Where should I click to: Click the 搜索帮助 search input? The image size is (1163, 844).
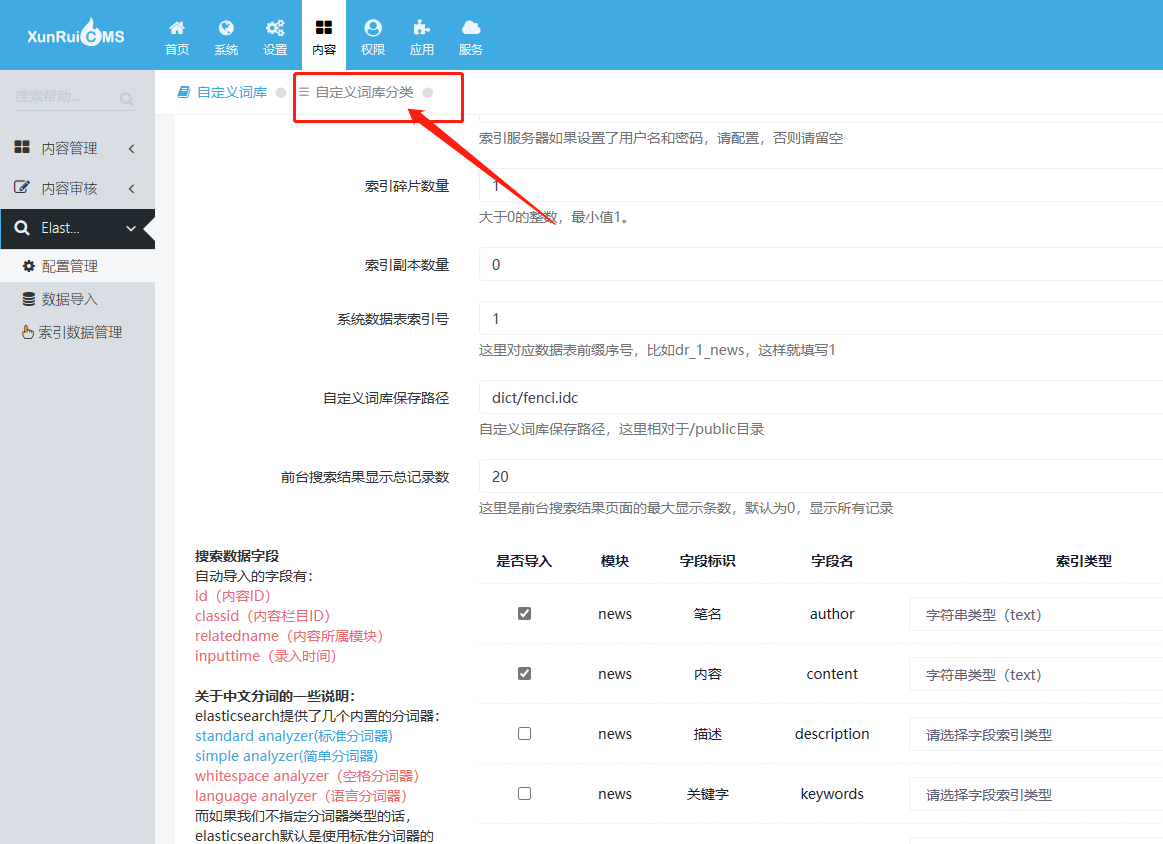65,96
